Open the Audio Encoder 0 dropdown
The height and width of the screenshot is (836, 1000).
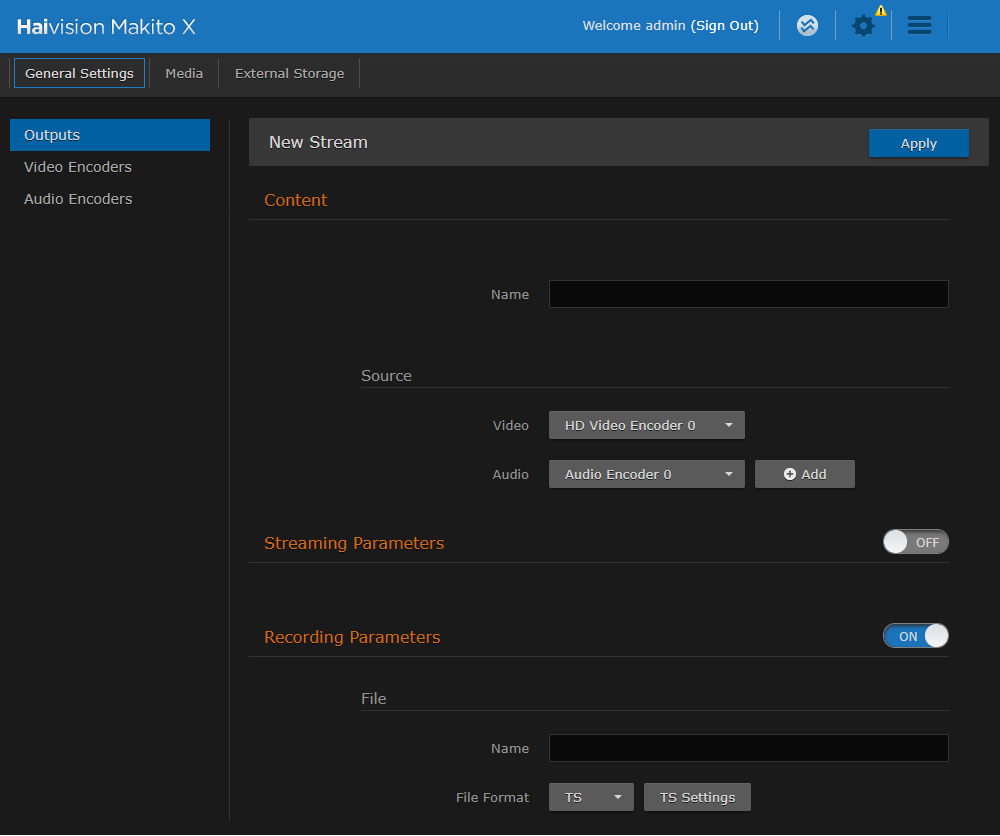point(646,473)
